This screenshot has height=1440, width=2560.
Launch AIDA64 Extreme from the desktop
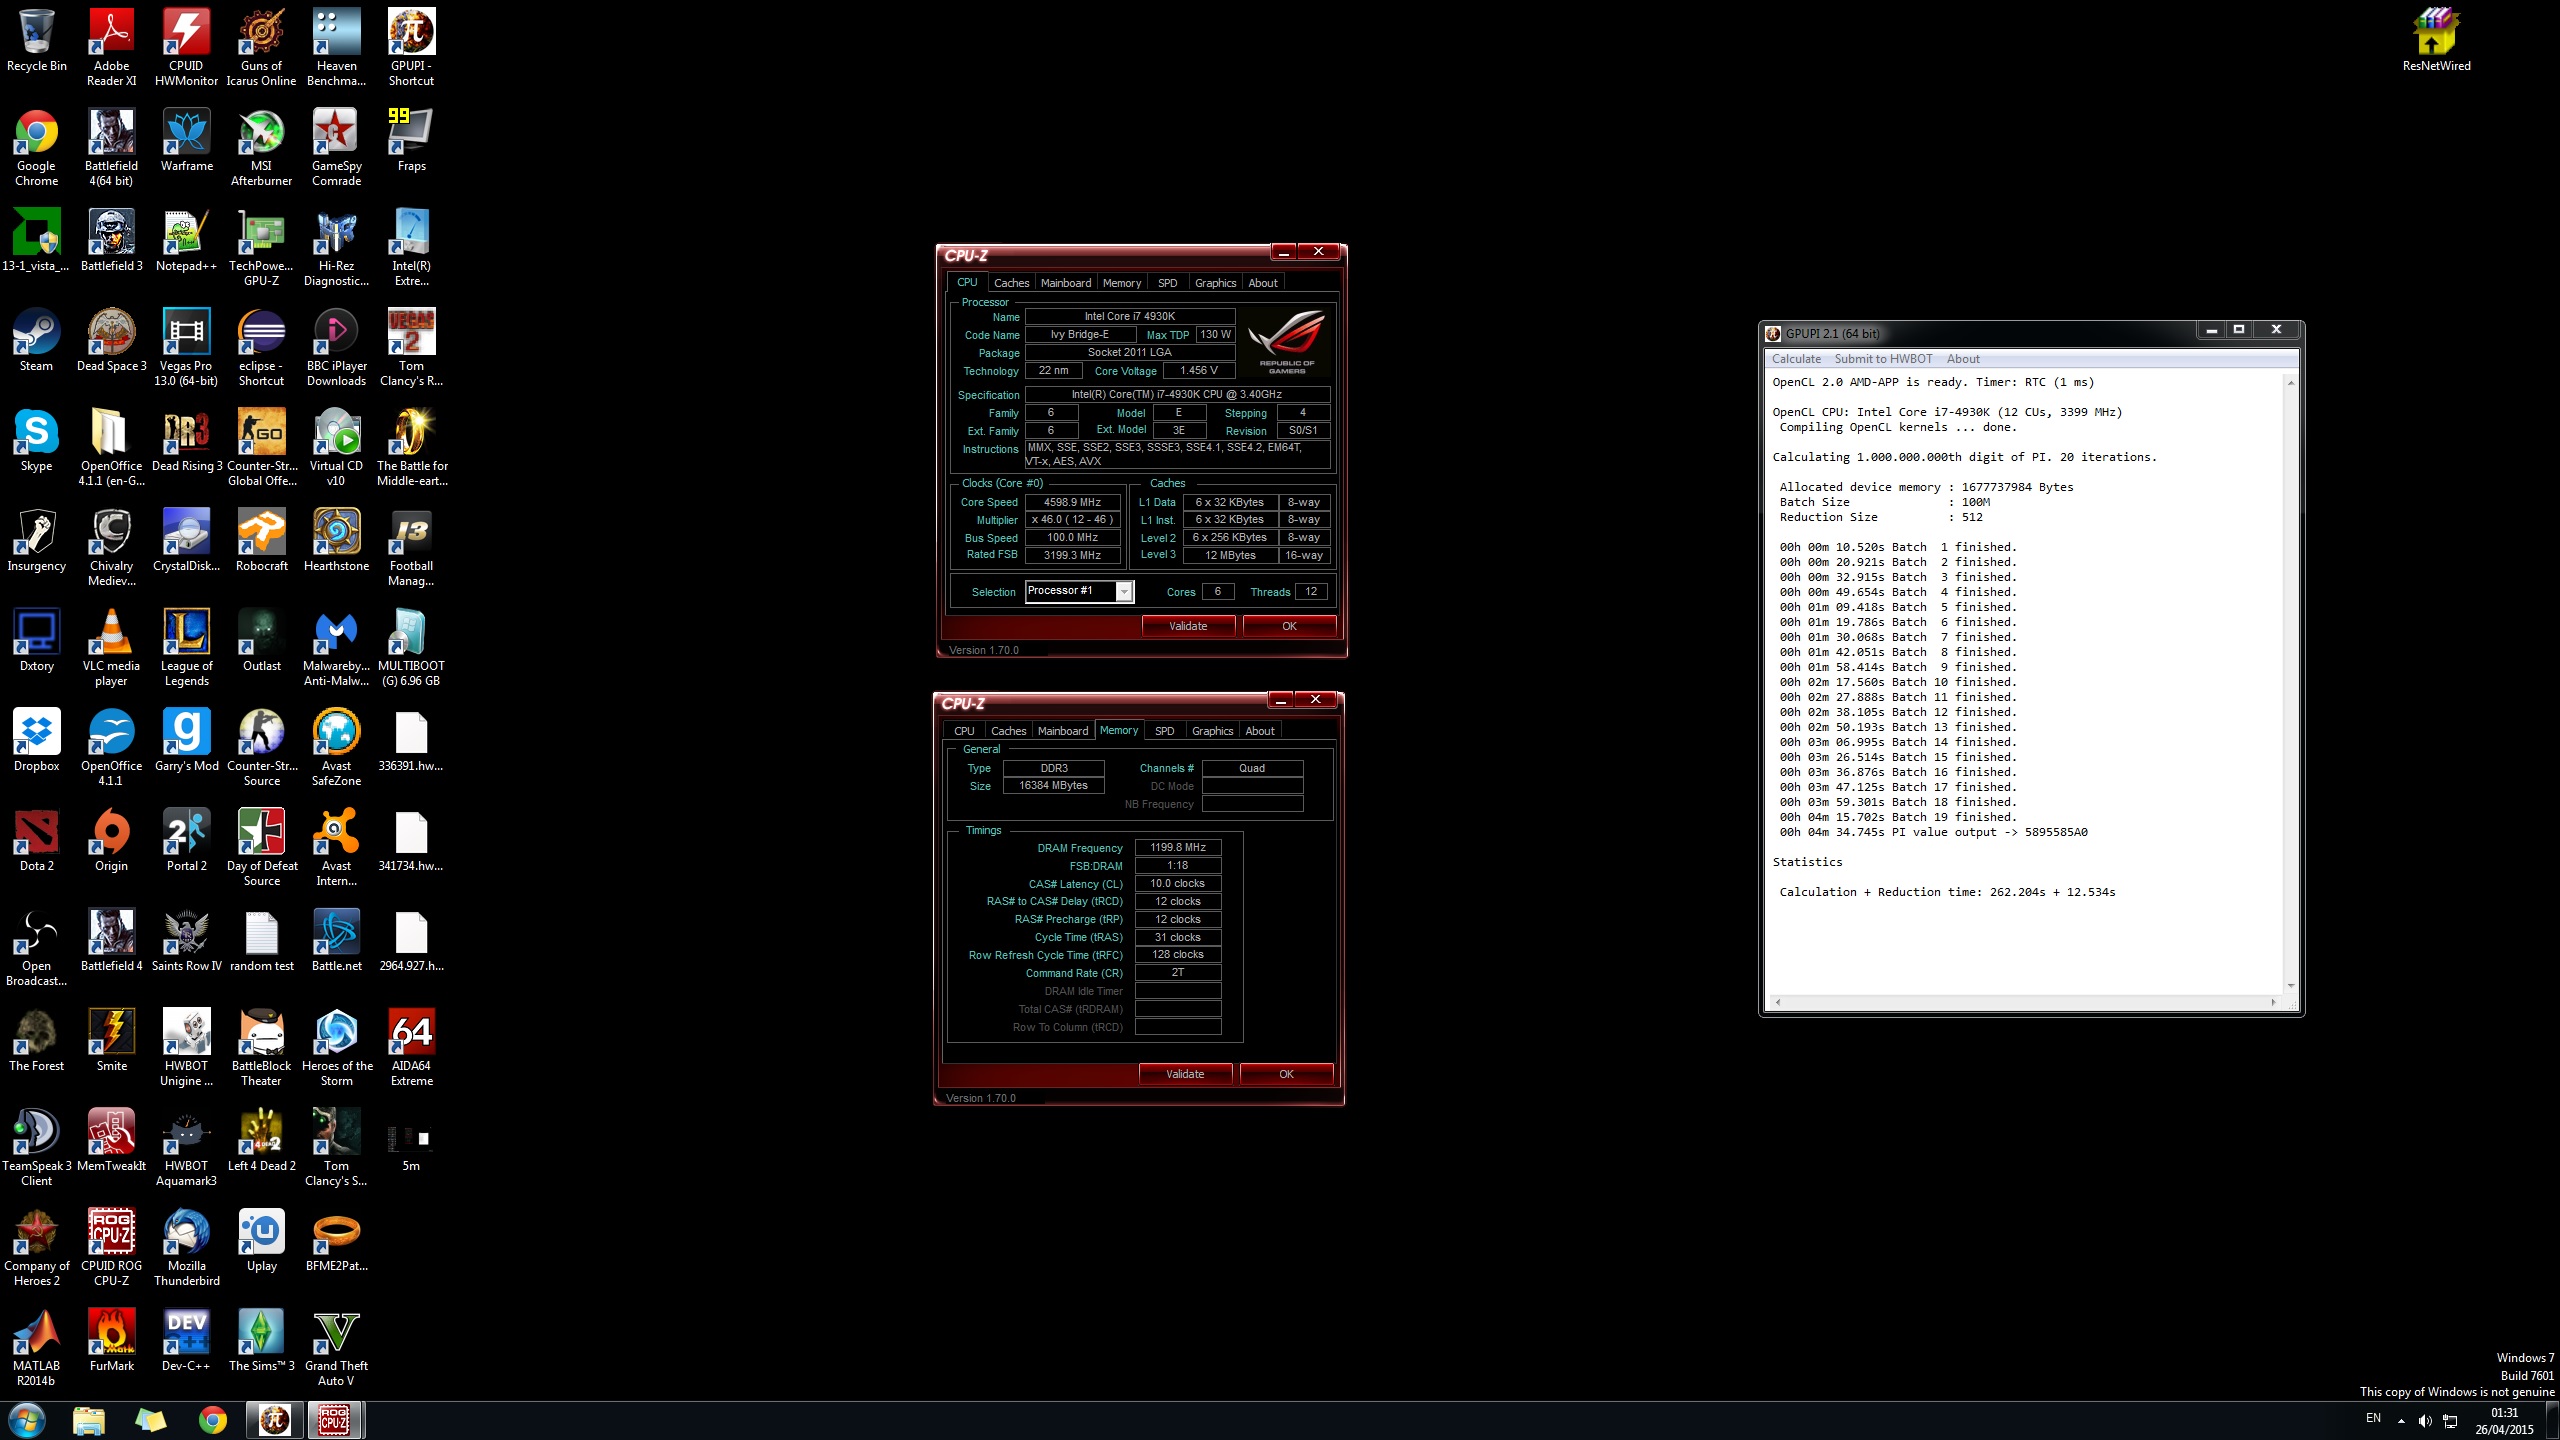411,1047
